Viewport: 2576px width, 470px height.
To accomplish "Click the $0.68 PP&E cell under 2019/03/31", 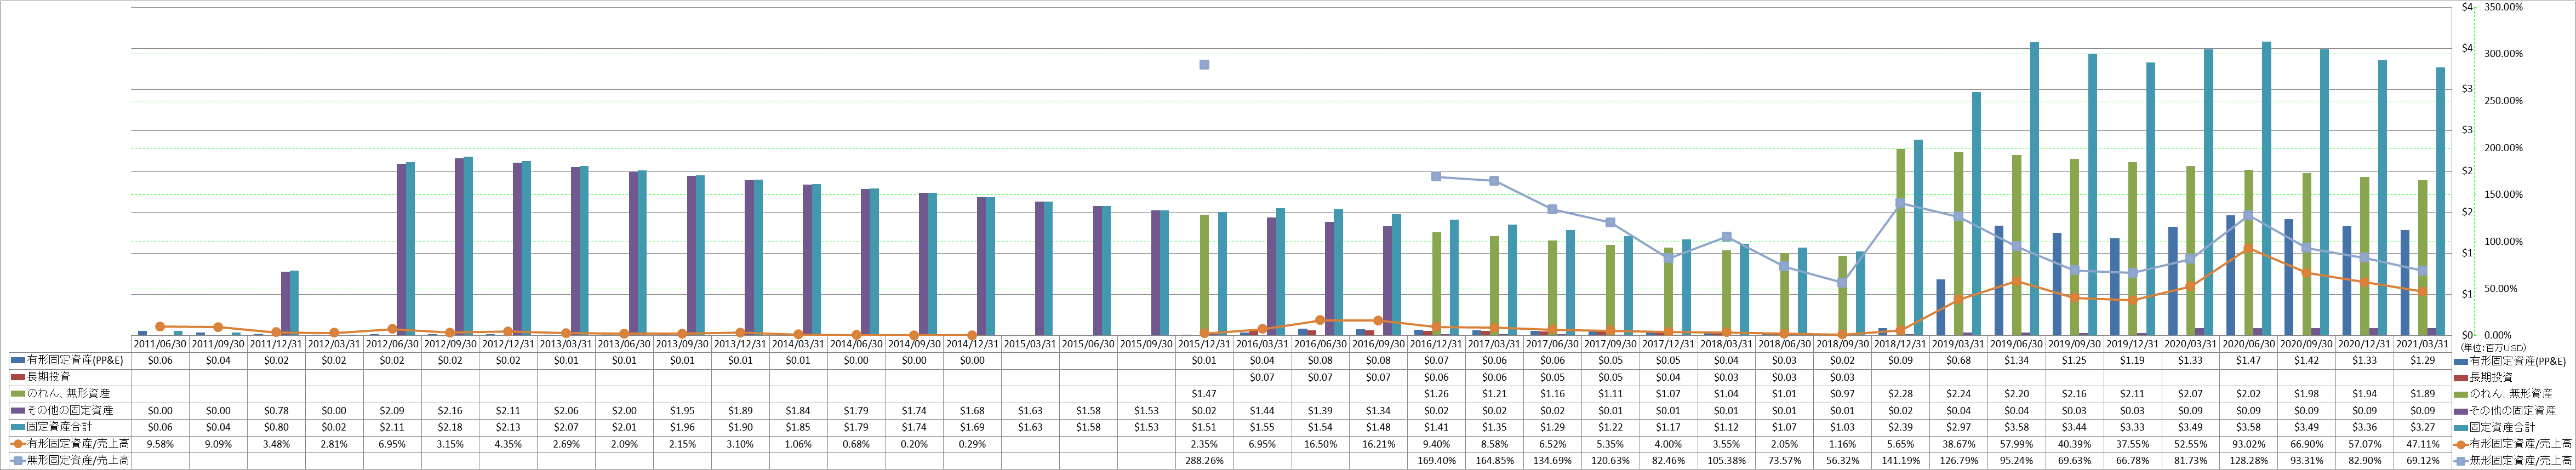I will [x=1958, y=360].
